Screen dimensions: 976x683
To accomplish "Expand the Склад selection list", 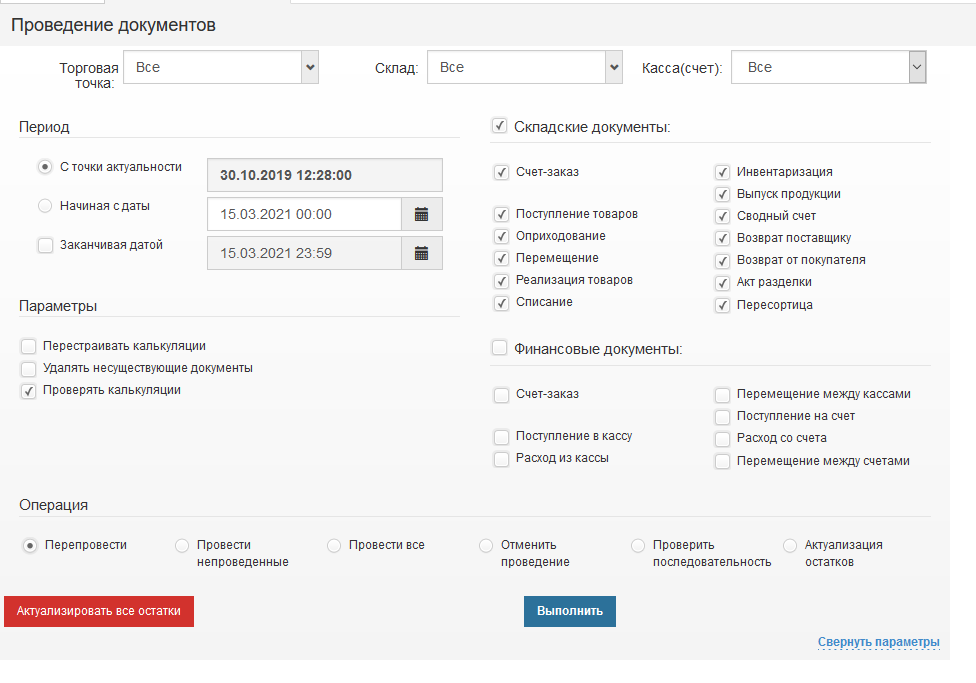I will click(614, 66).
